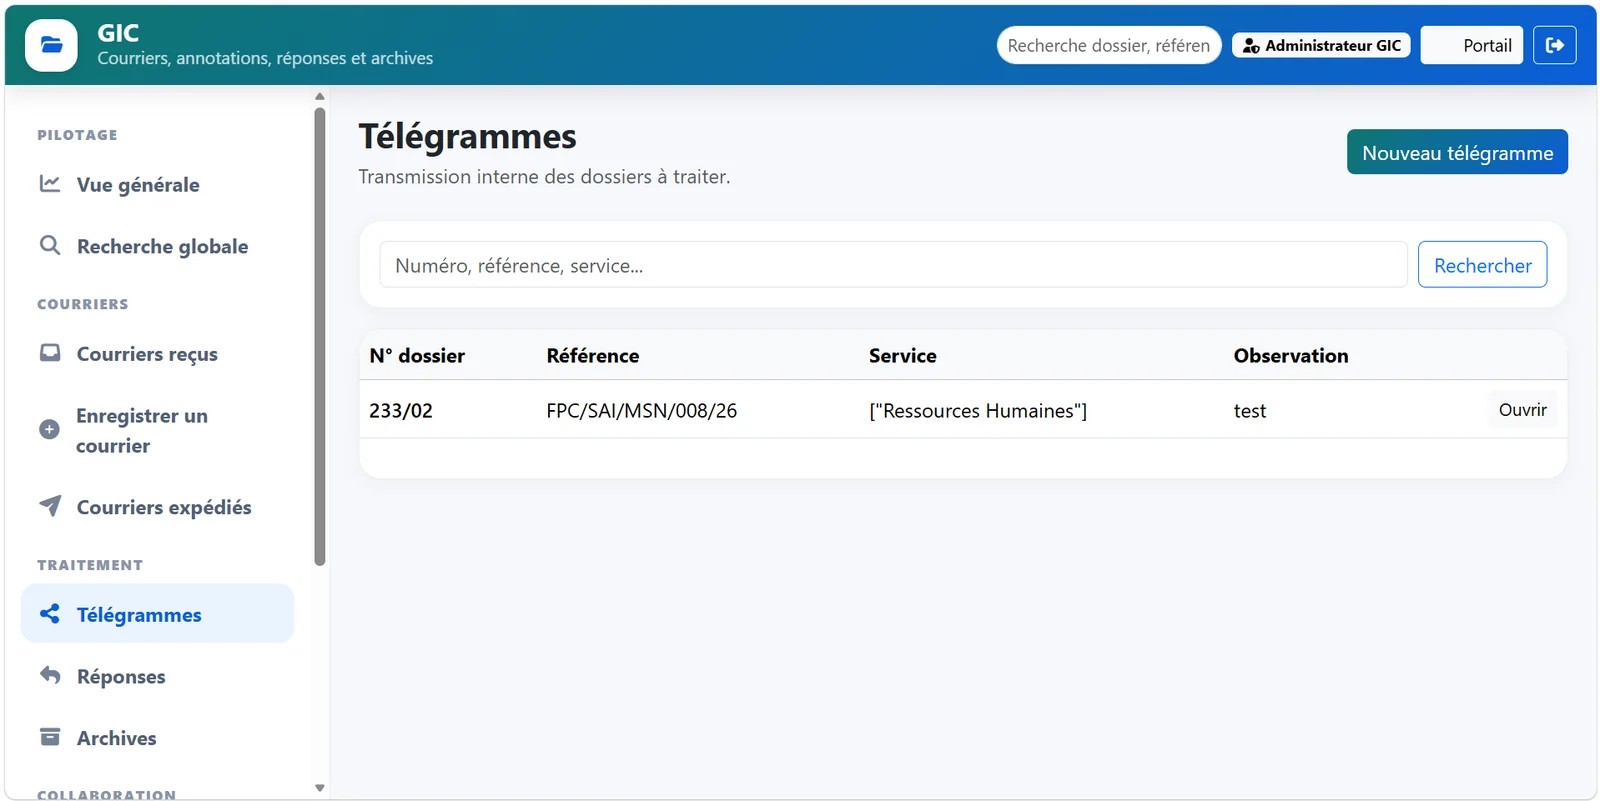Screen dimensions: 1600x801
Task: Open Vue générale in sidebar
Action: tap(158, 184)
